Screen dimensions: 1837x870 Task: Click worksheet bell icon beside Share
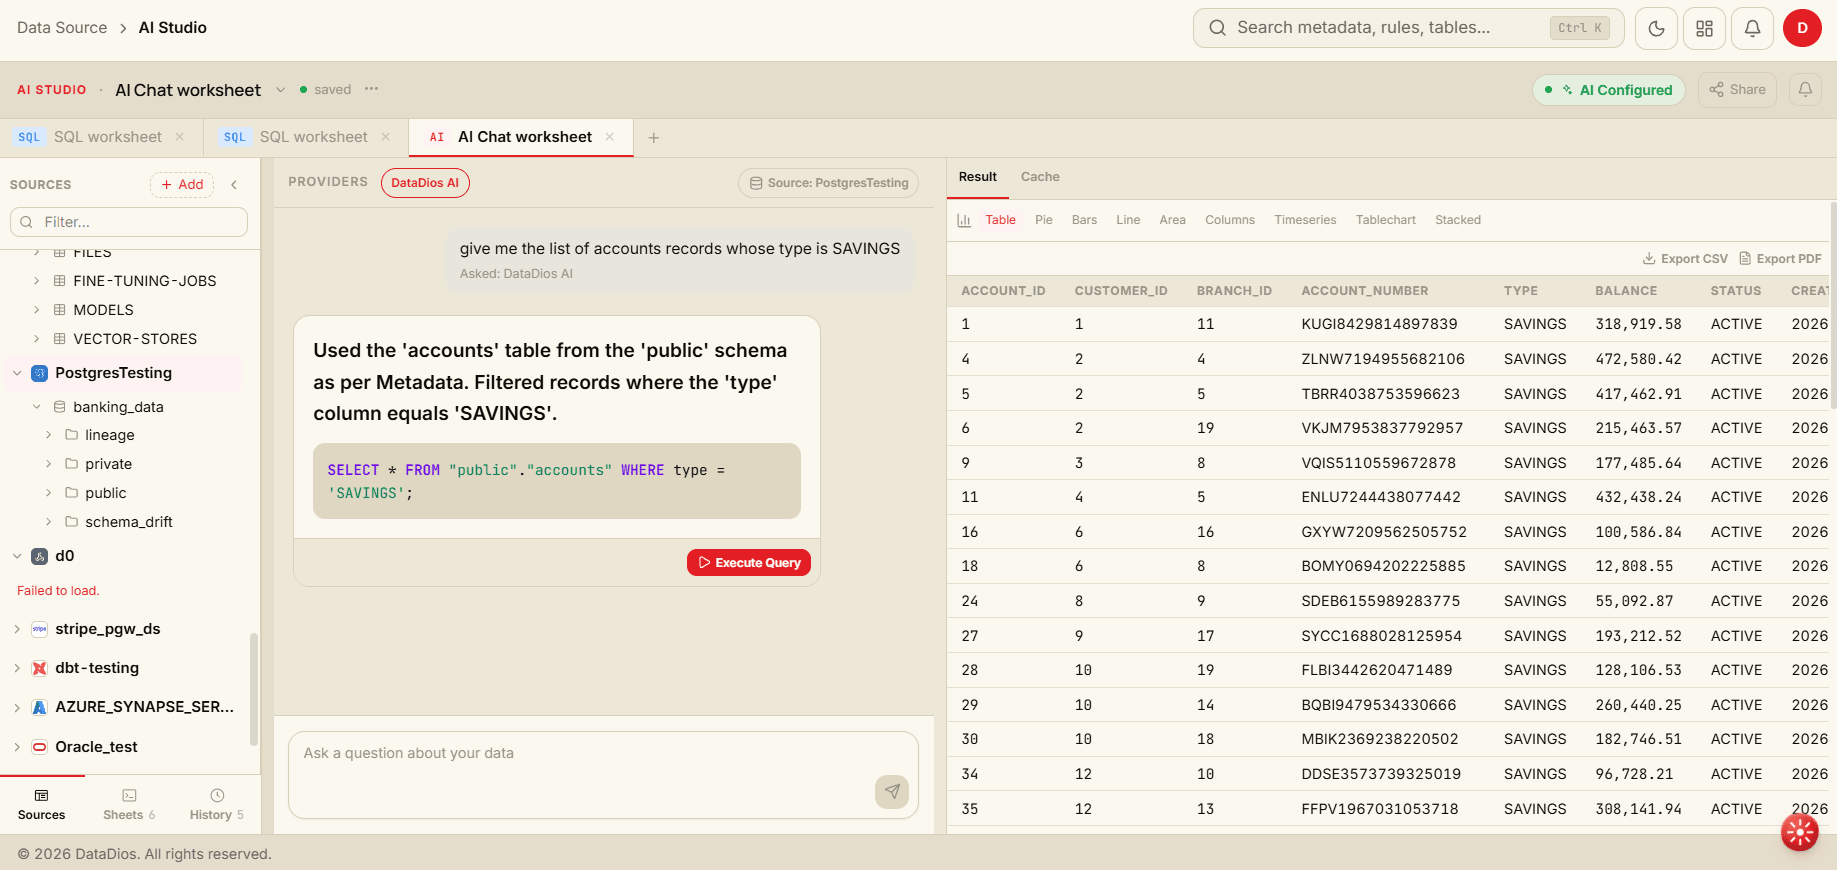point(1805,90)
